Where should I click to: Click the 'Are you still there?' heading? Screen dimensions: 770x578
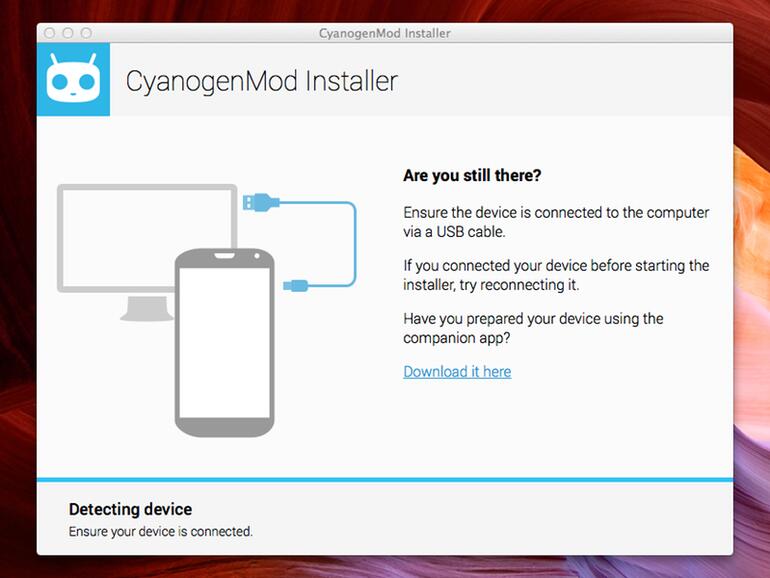click(x=472, y=175)
